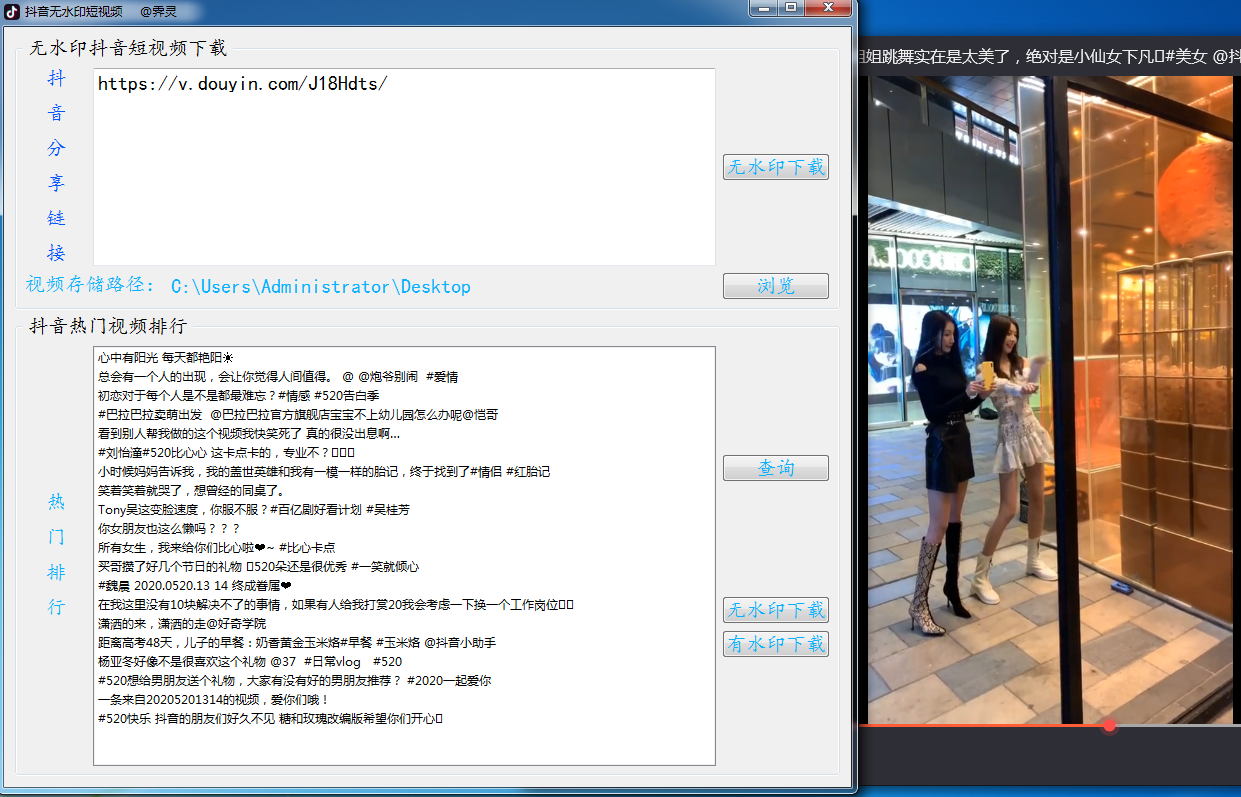
Task: Select the row "心中有阳光 每天都艳阳"
Action: (404, 357)
